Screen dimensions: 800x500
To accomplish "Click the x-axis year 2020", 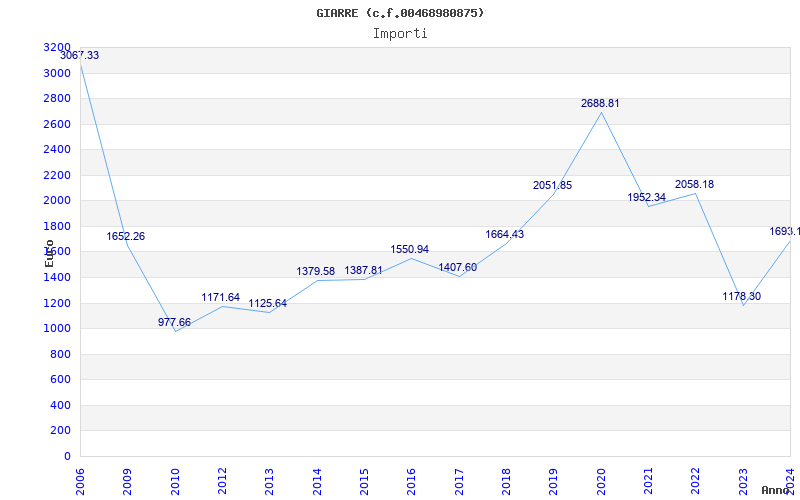I will [x=601, y=482].
